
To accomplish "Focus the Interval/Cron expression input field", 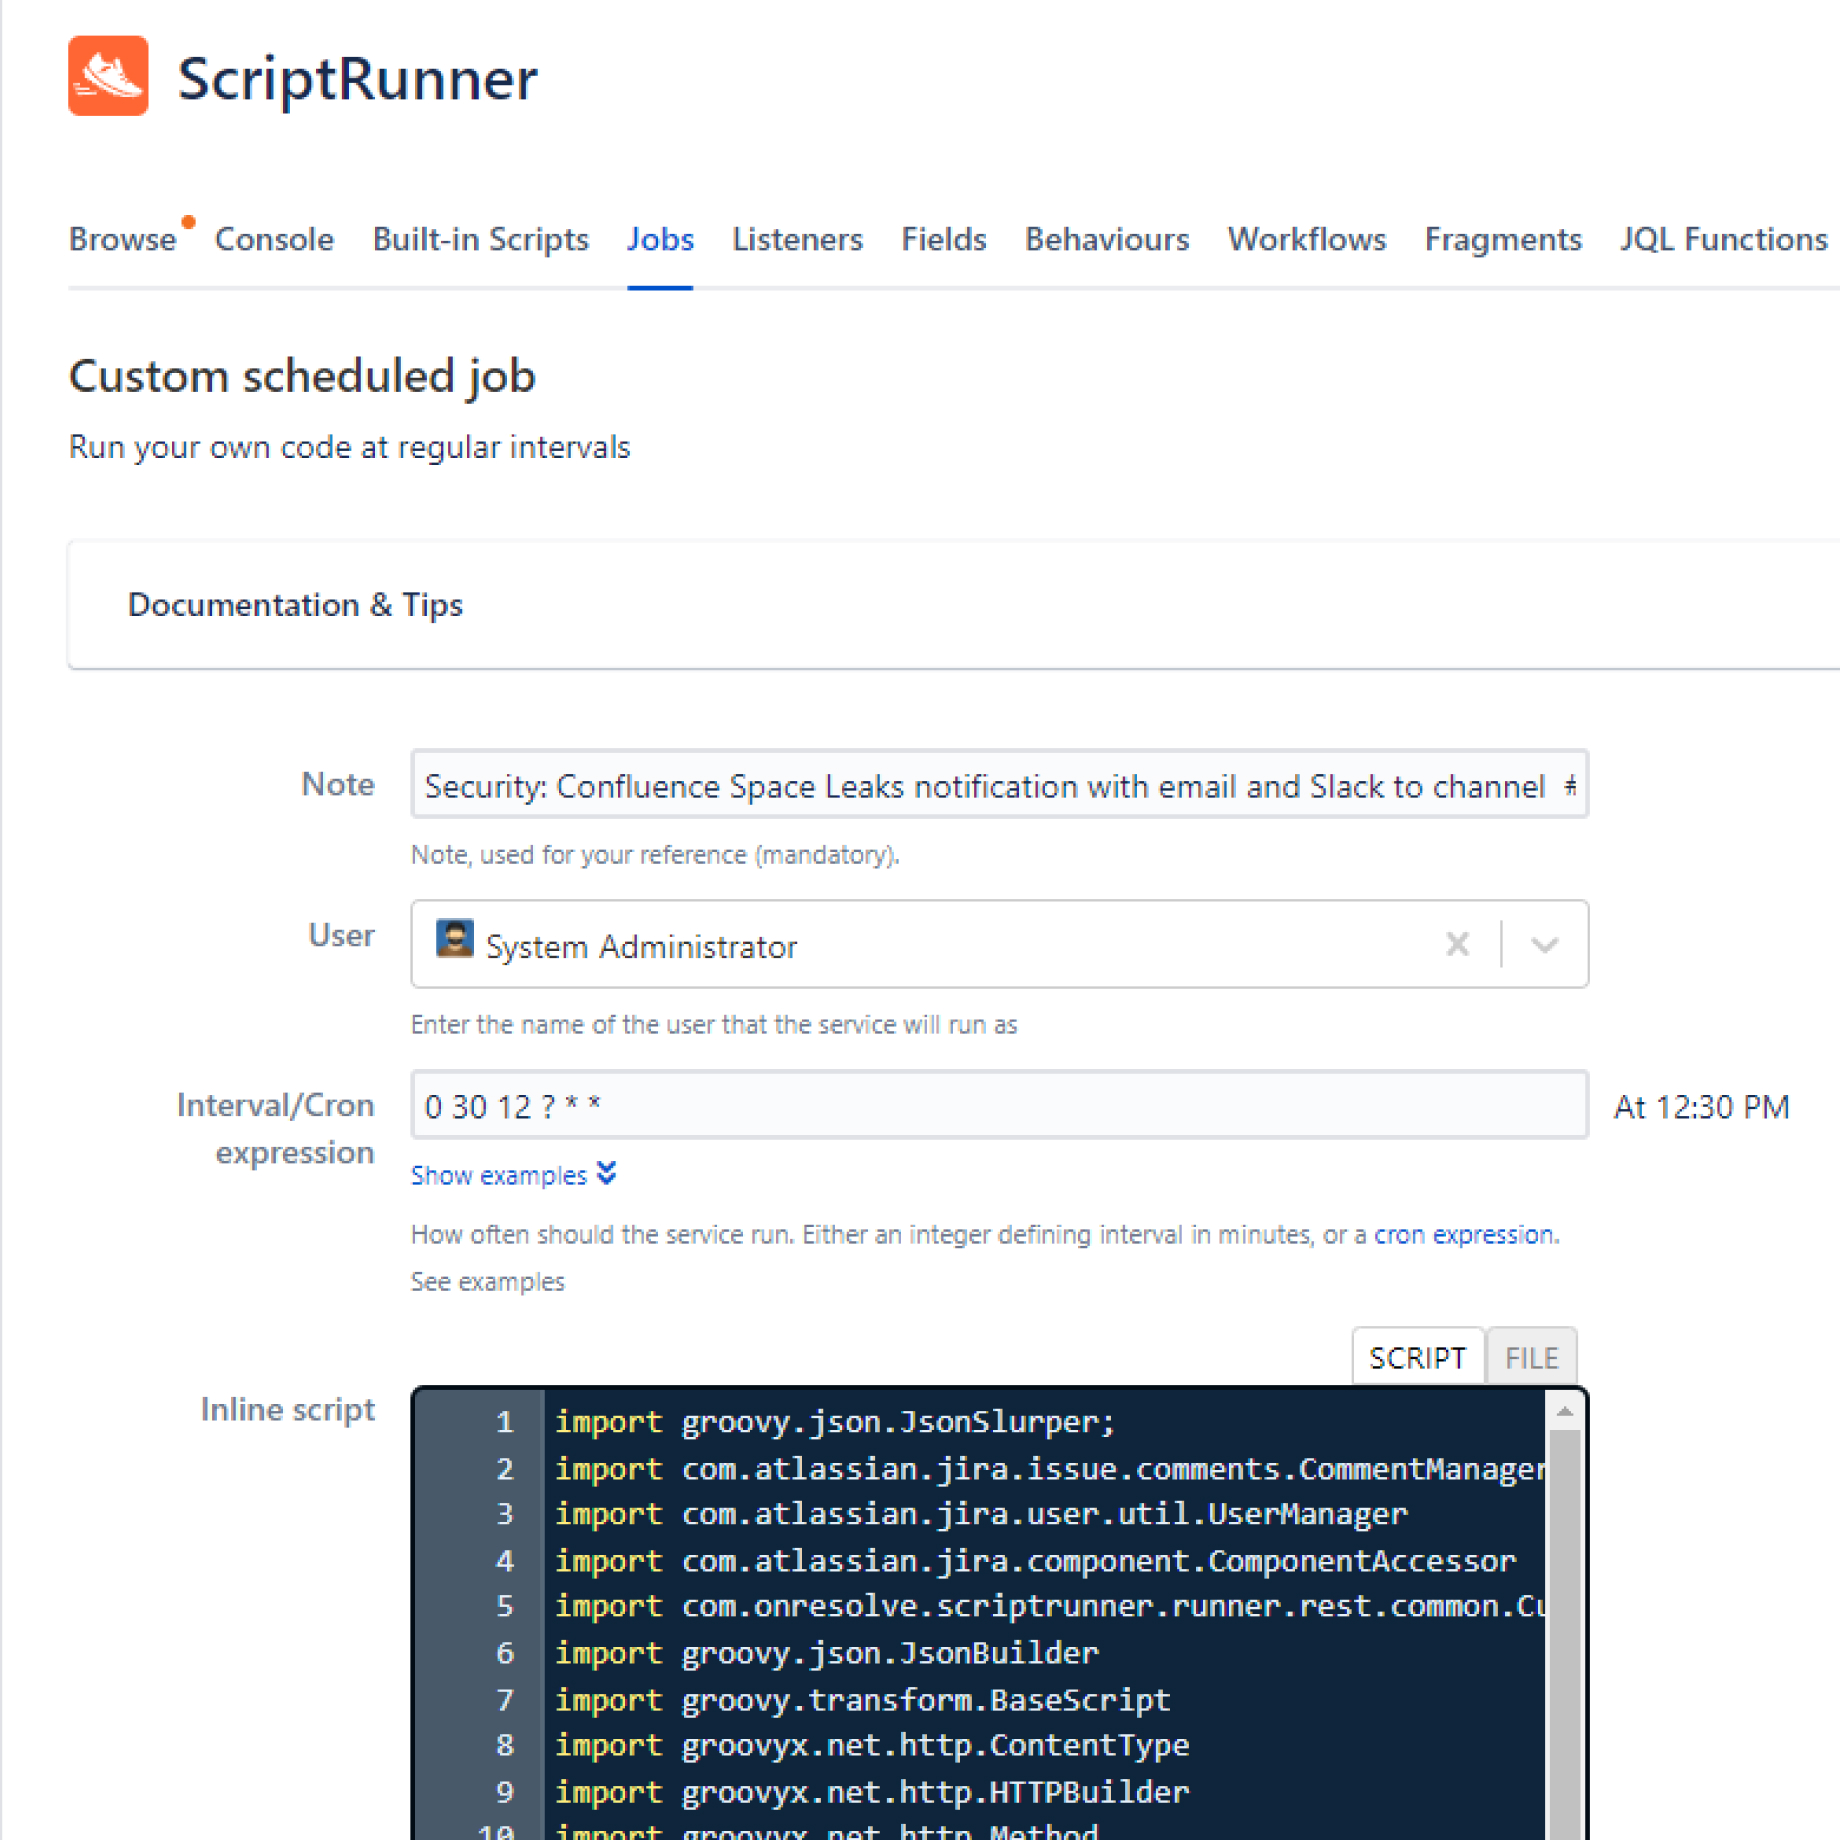I will click(998, 1105).
